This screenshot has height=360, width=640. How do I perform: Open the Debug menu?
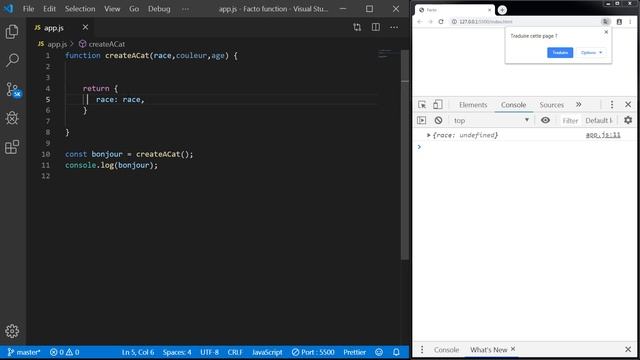(159, 9)
